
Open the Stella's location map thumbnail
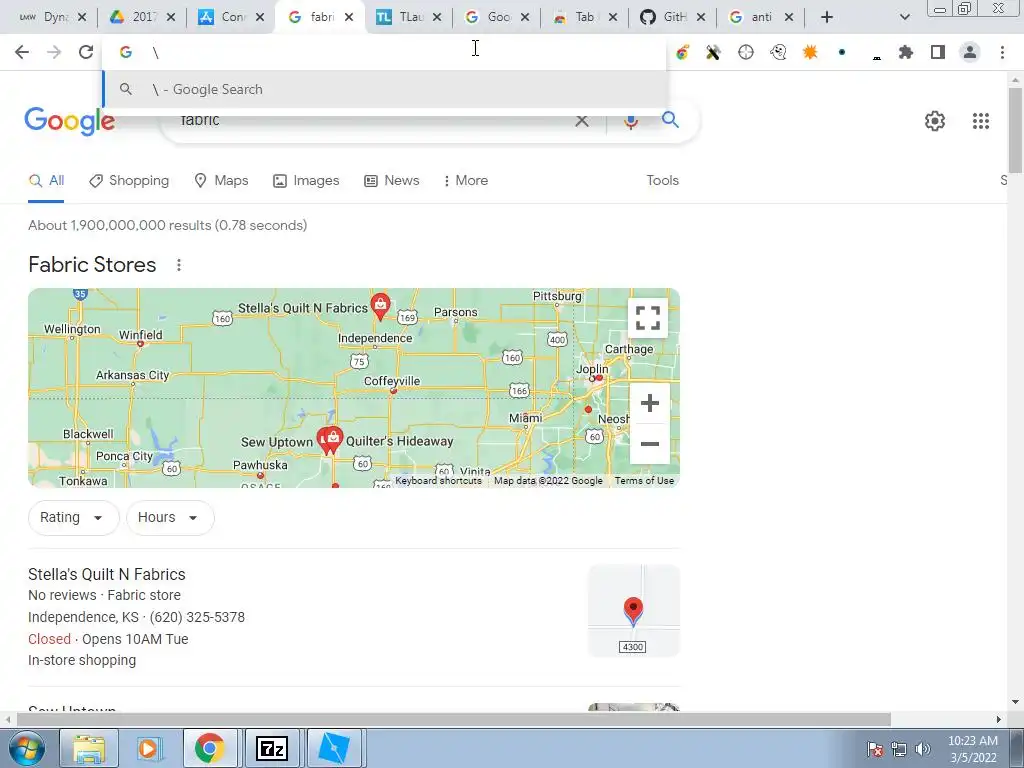(633, 611)
